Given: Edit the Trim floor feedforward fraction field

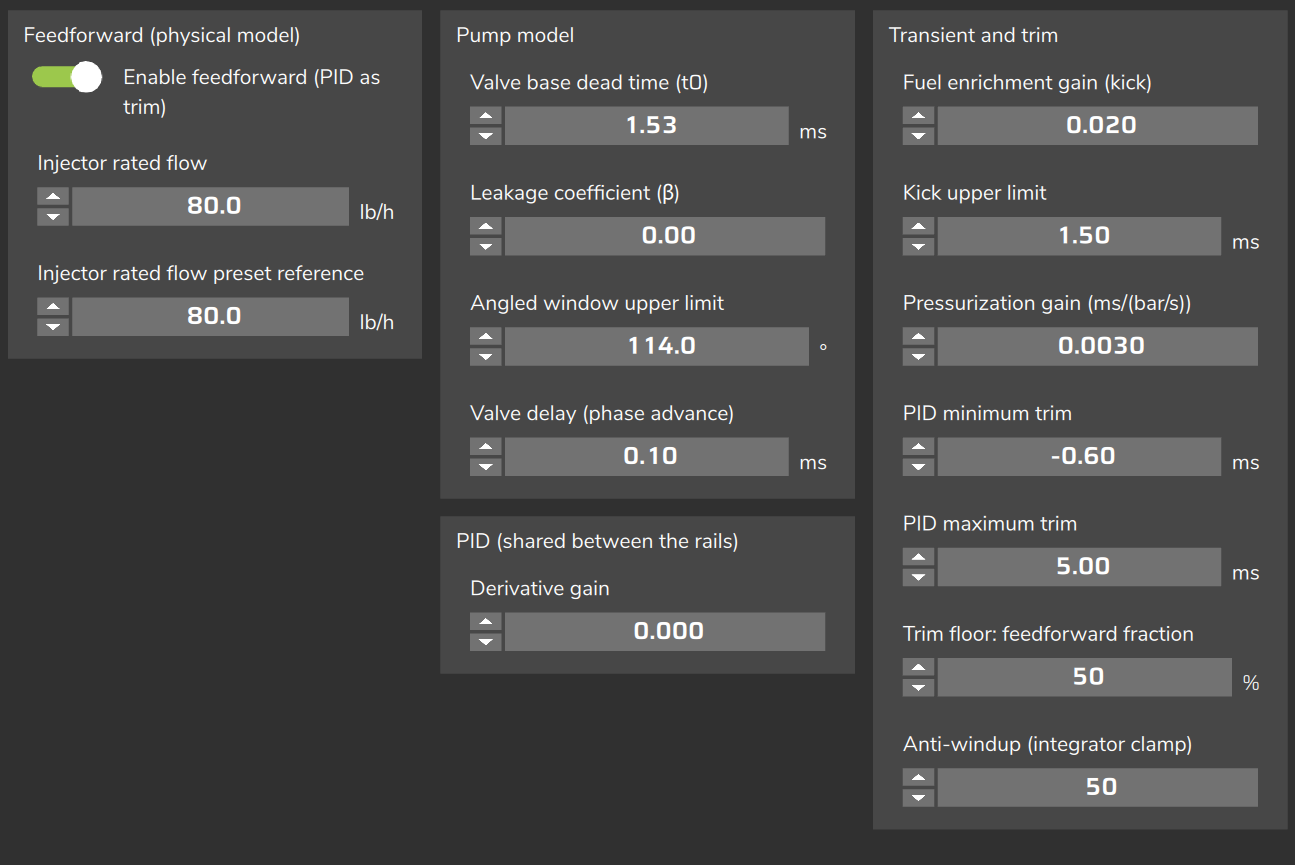Looking at the screenshot, I should coord(1085,676).
